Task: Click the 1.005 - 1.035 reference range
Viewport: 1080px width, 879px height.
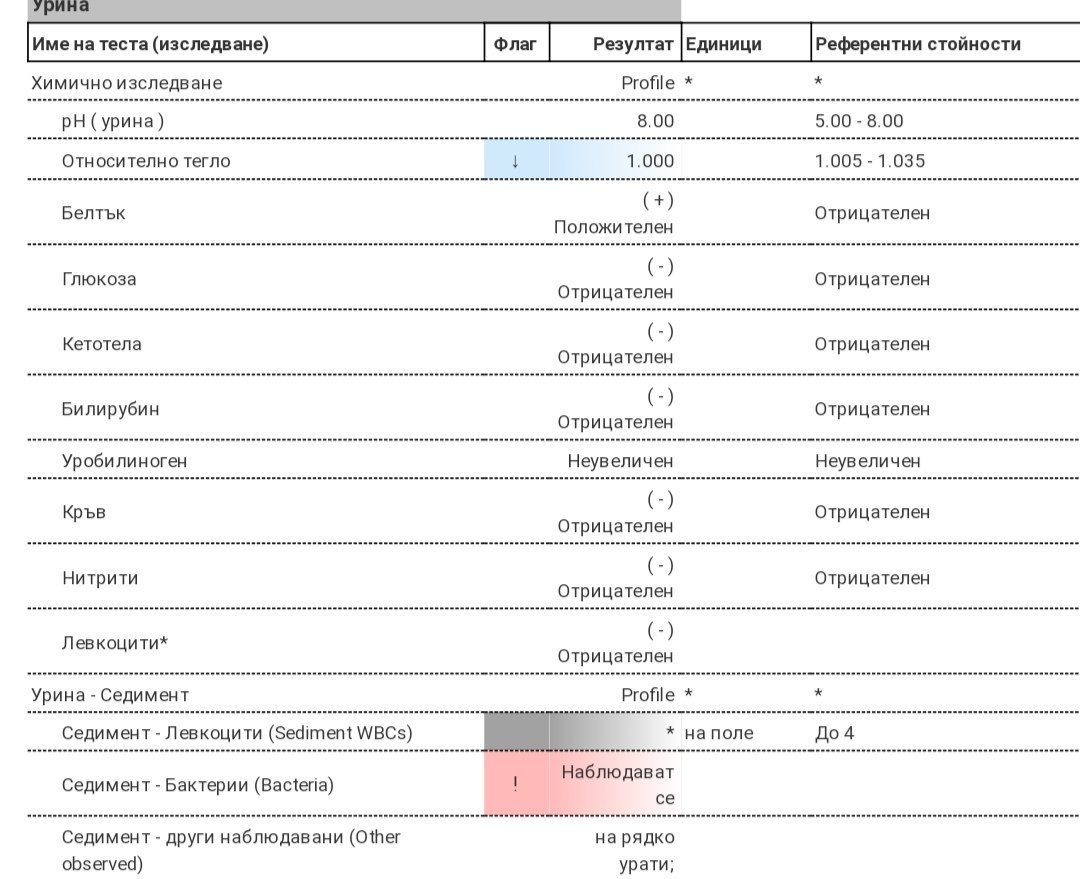Action: pyautogui.click(x=869, y=161)
